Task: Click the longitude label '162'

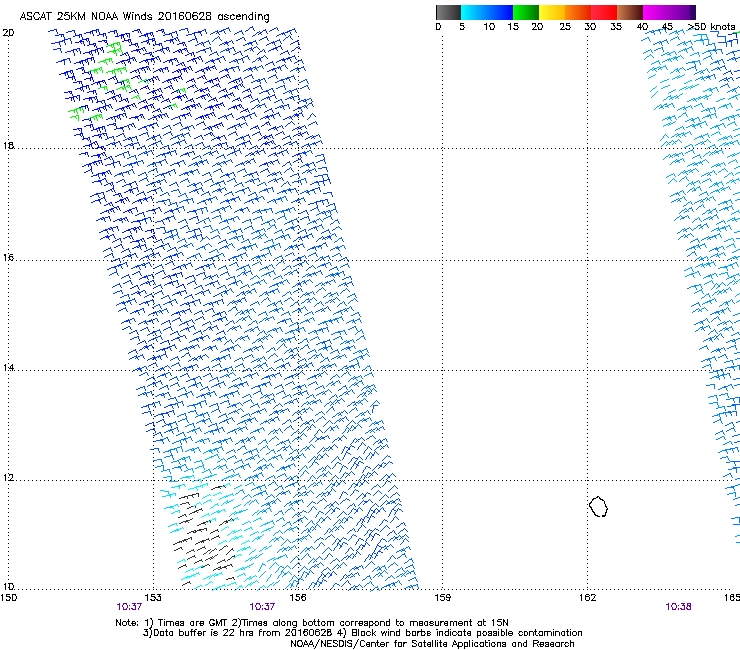Action: pyautogui.click(x=588, y=598)
